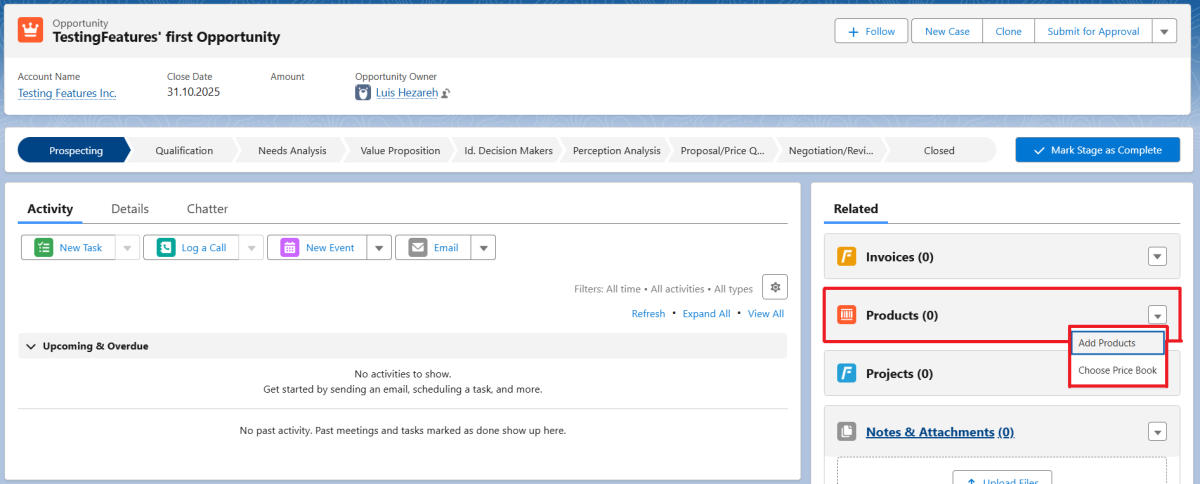Screen dimensions: 1200x484
Task: Click the Follow button
Action: click(871, 32)
